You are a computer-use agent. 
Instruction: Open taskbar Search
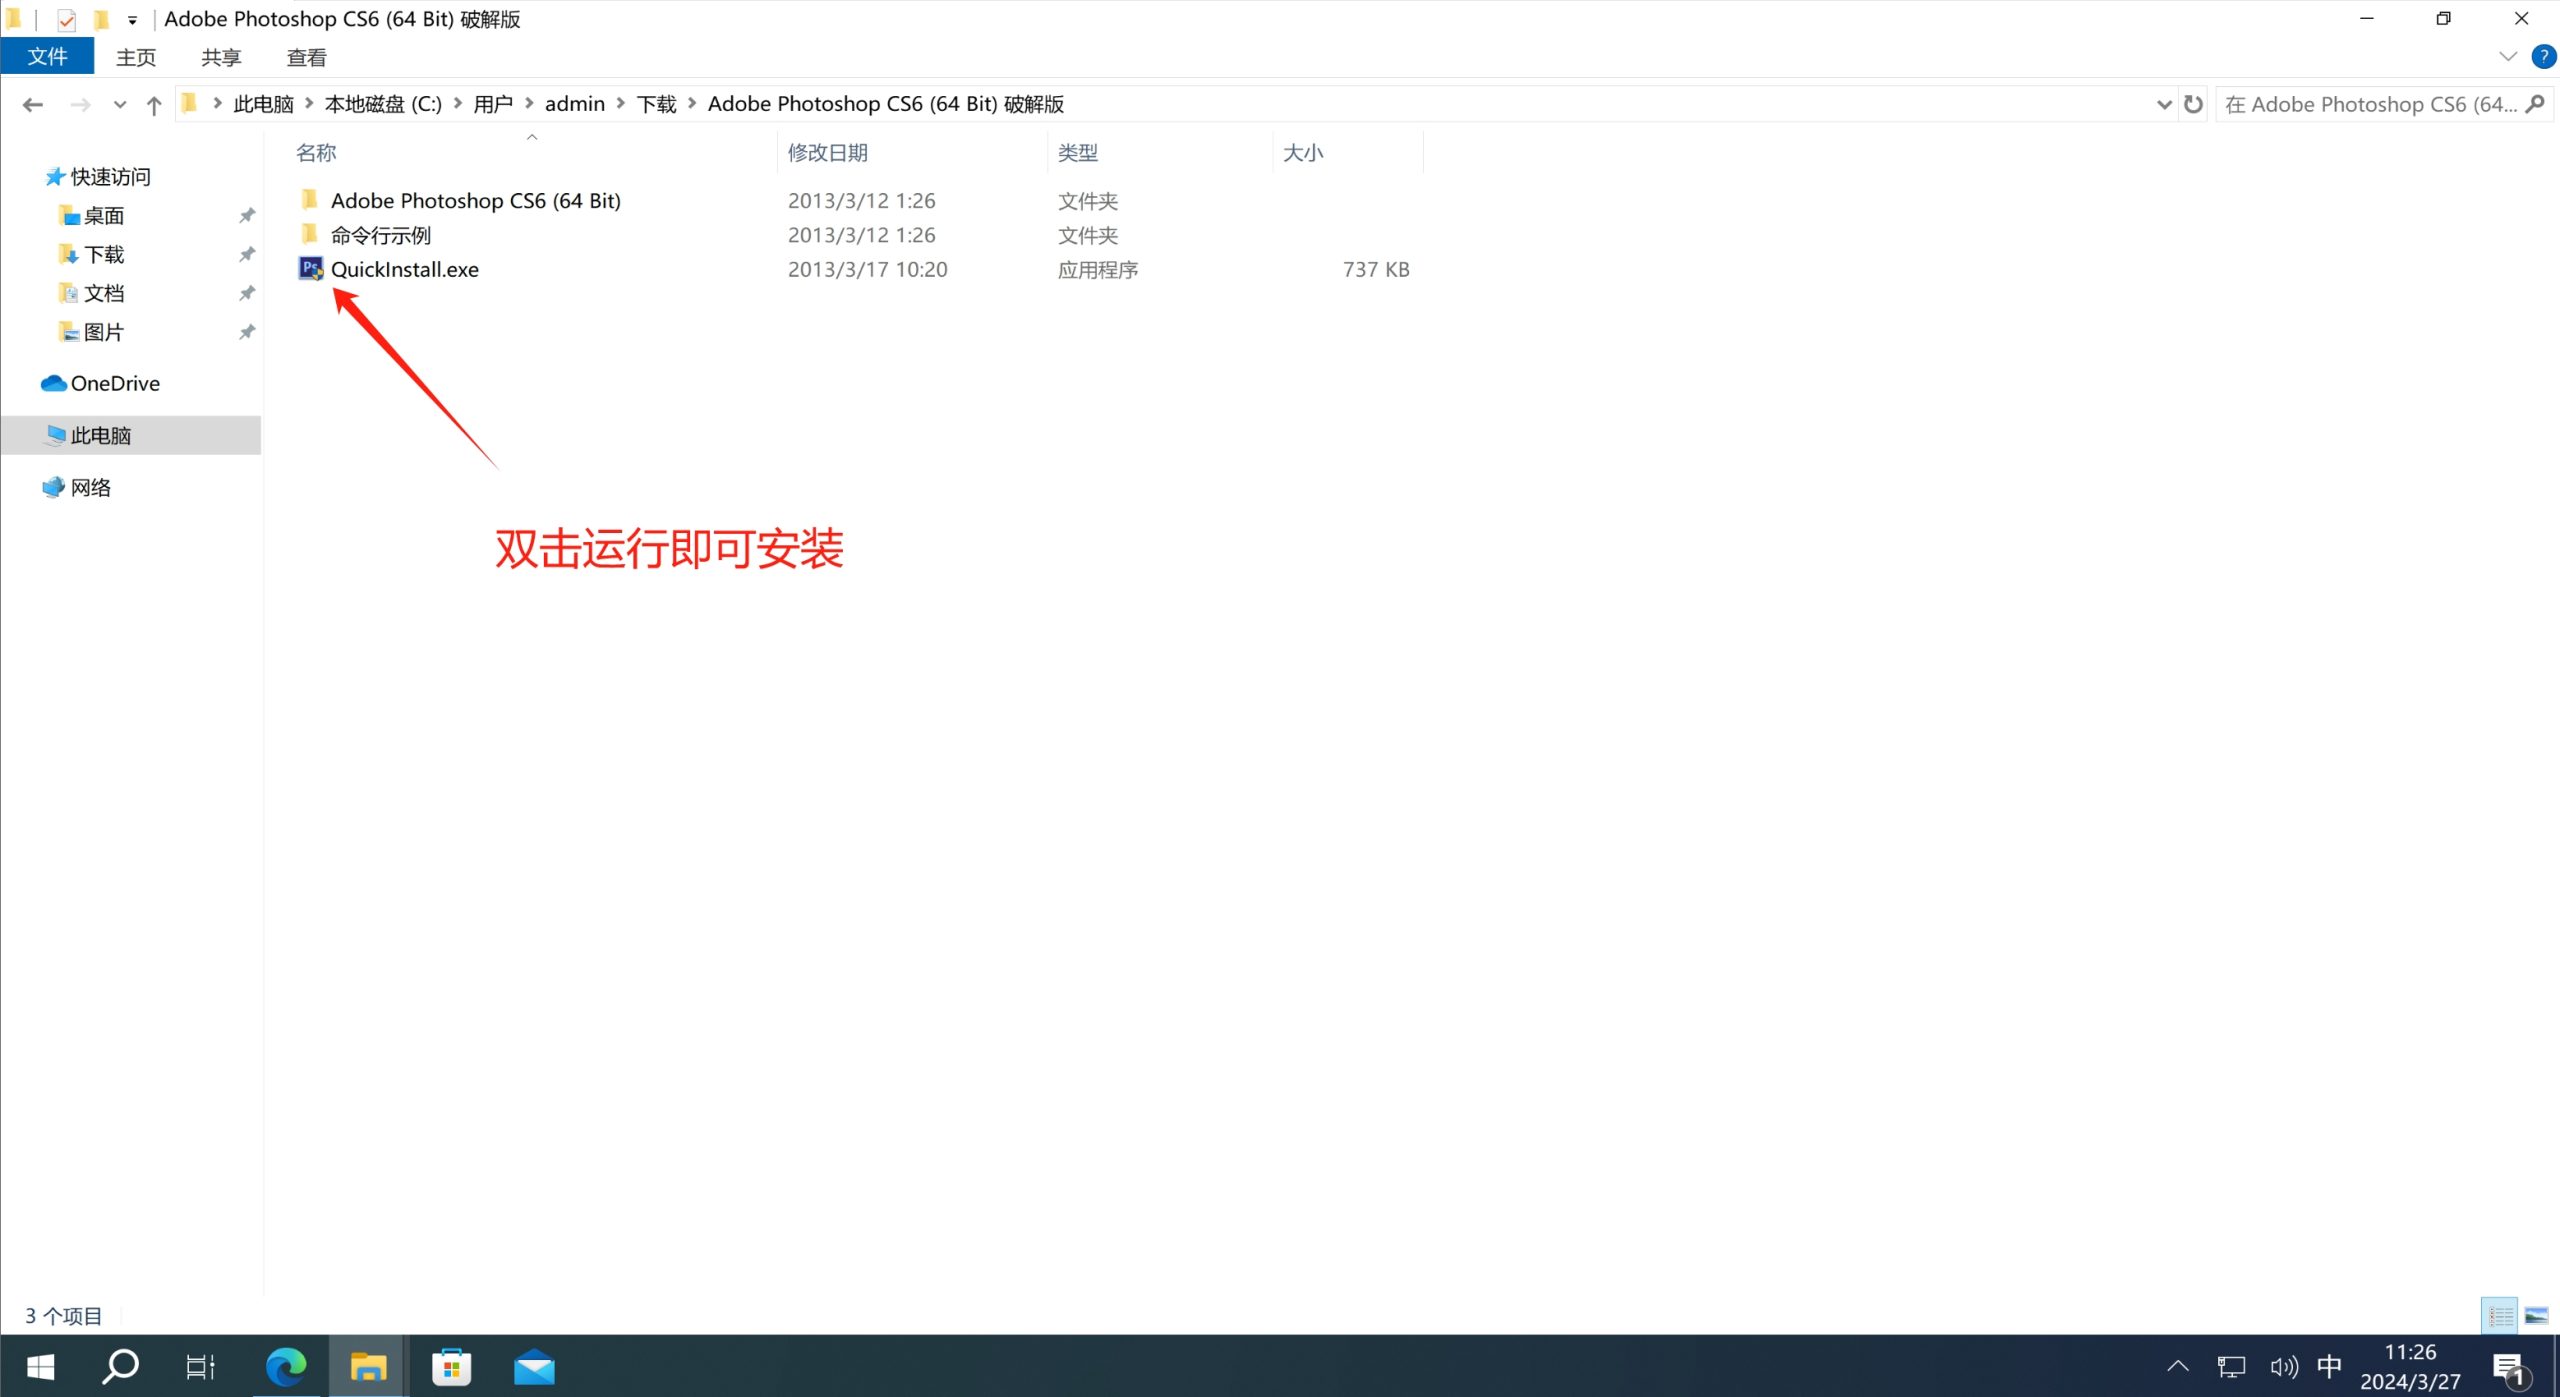tap(121, 1366)
